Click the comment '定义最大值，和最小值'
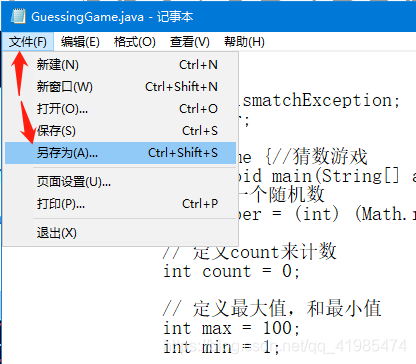The width and height of the screenshot is (416, 364). [x=287, y=308]
